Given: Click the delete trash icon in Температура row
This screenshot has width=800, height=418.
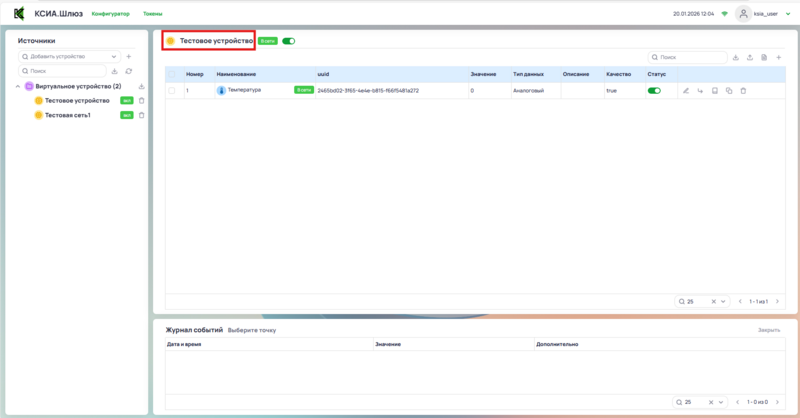Looking at the screenshot, I should [x=743, y=91].
